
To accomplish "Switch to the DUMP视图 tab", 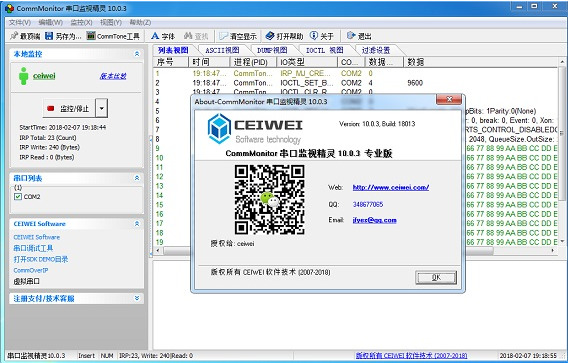I will (x=272, y=50).
